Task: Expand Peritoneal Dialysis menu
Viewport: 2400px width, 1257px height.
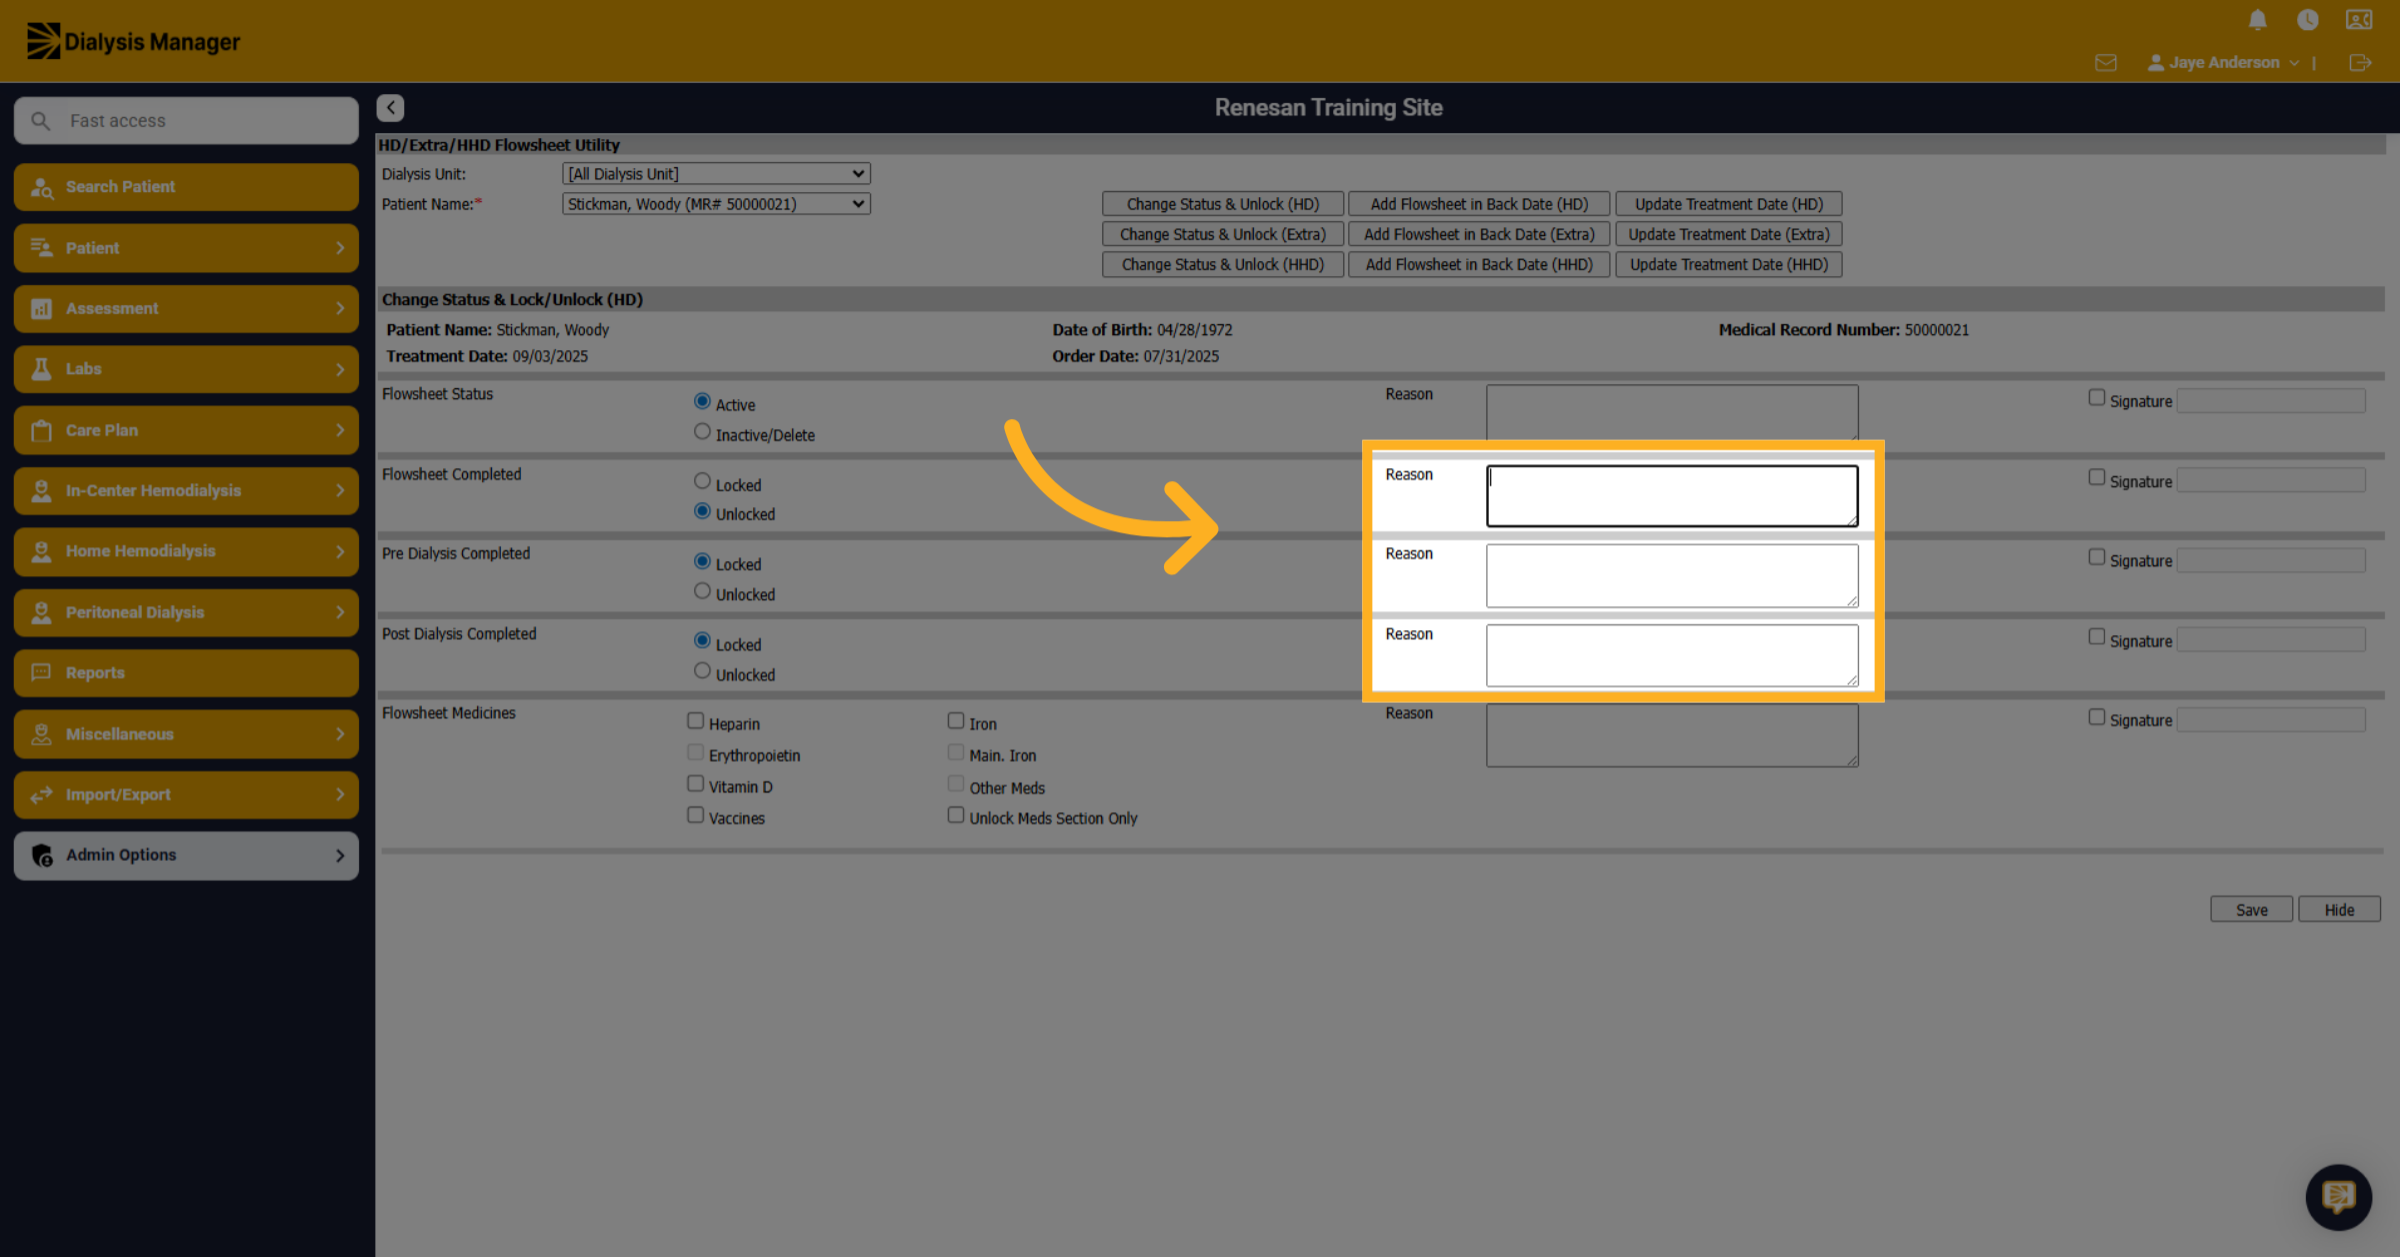Action: [186, 612]
